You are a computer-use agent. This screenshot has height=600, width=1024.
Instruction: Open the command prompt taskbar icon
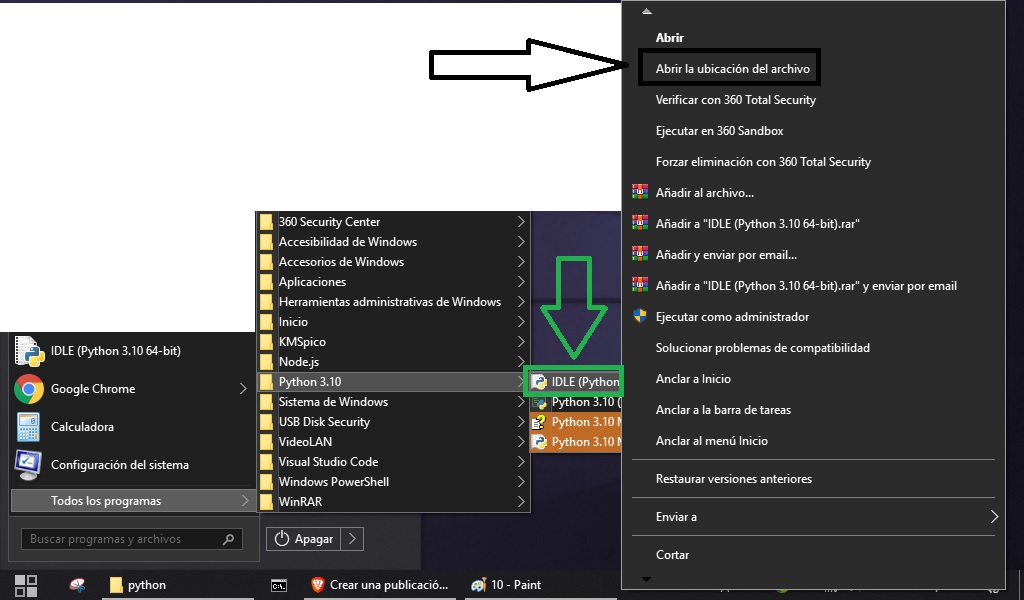point(279,586)
